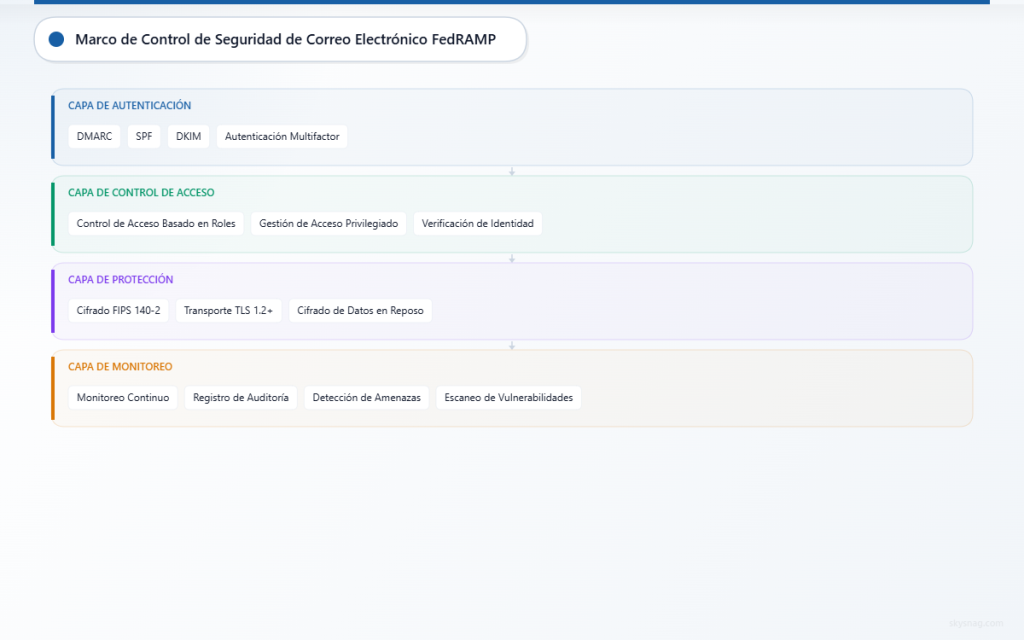Collapse the arrow above Capa de Monitoreo
This screenshot has width=1024, height=640.
pyautogui.click(x=512, y=344)
